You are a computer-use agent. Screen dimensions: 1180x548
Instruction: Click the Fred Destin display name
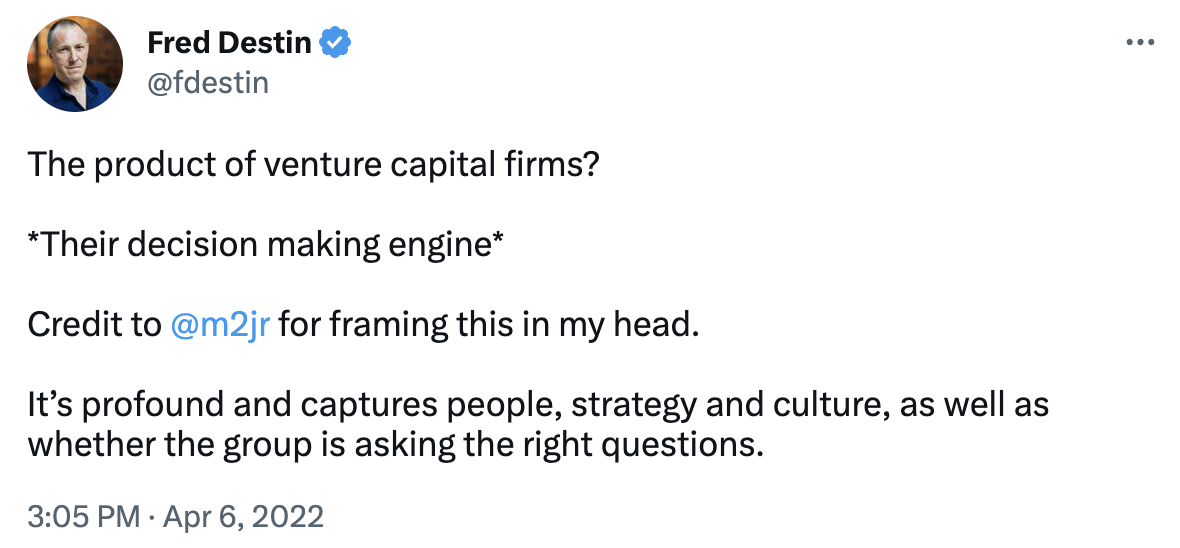point(230,43)
